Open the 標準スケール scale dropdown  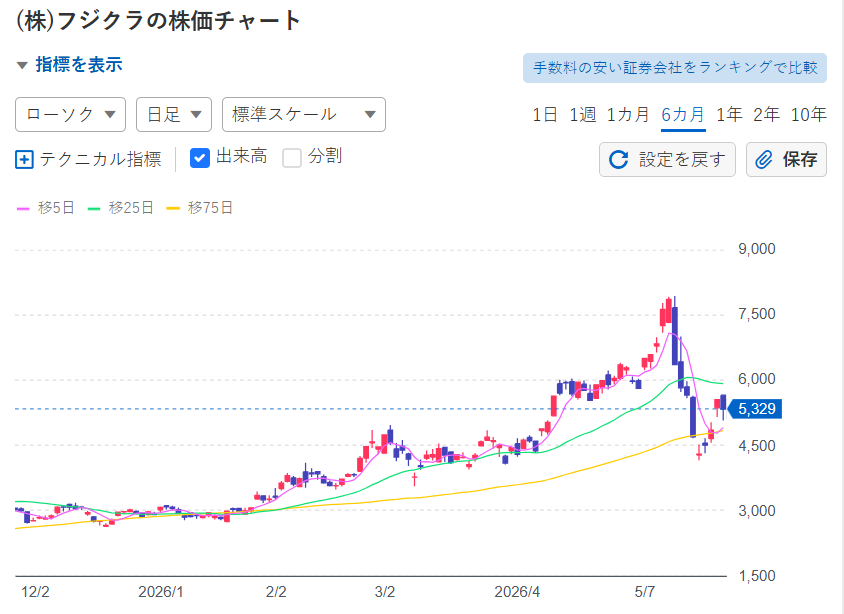pyautogui.click(x=304, y=114)
